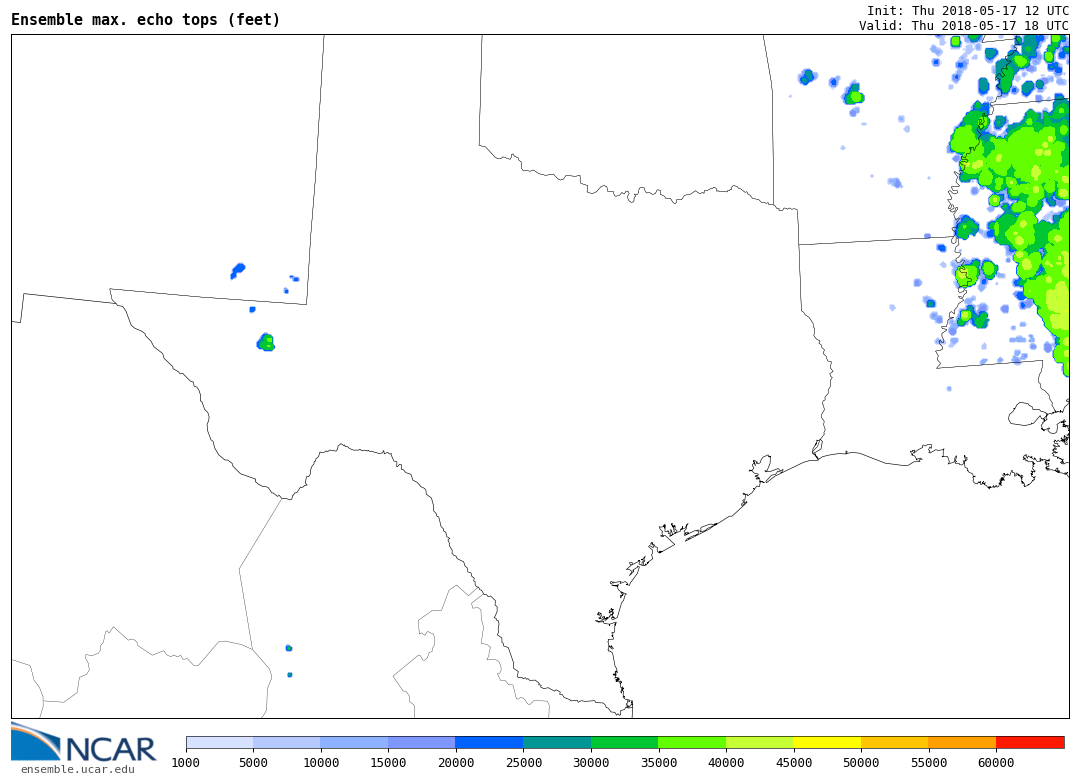Click the blue echo cell in New Mexico
Image resolution: width=1080 pixels, height=781 pixels.
click(x=238, y=269)
